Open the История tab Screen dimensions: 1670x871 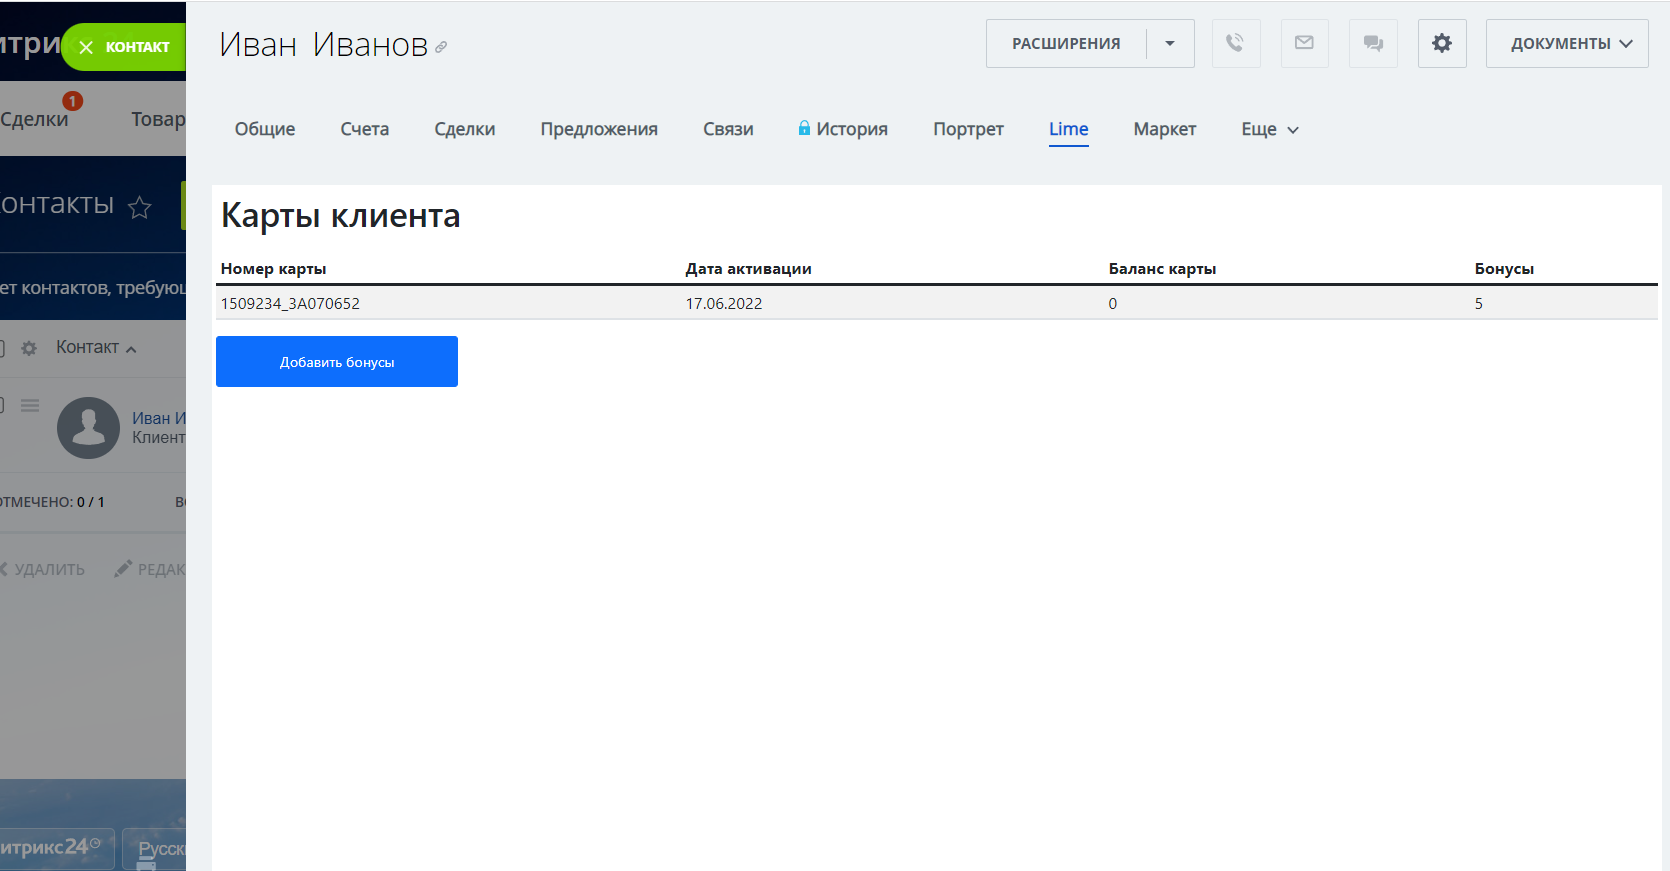pyautogui.click(x=851, y=129)
